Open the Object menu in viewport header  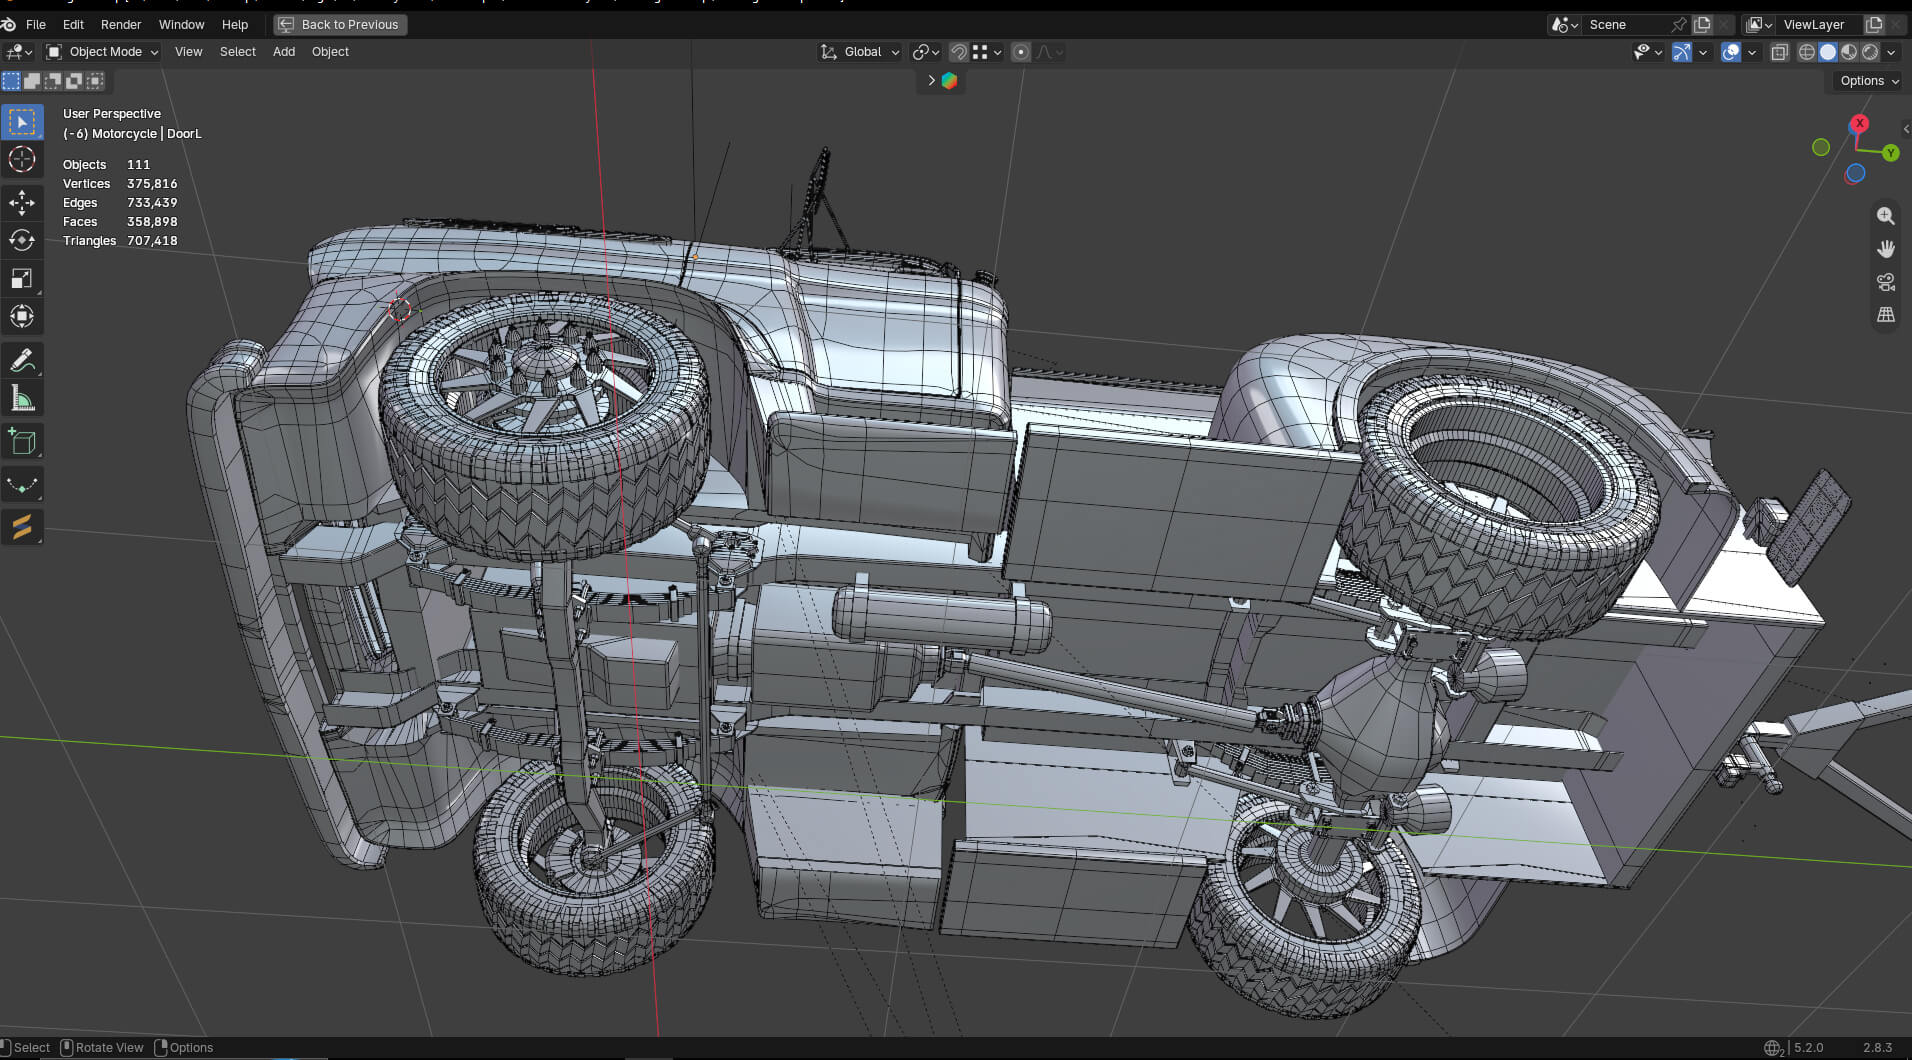pos(330,52)
